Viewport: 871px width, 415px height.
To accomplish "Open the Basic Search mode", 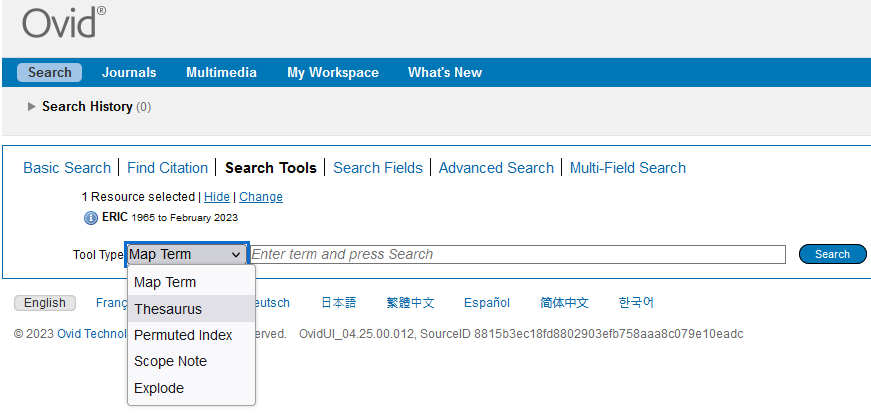I will (x=67, y=168).
